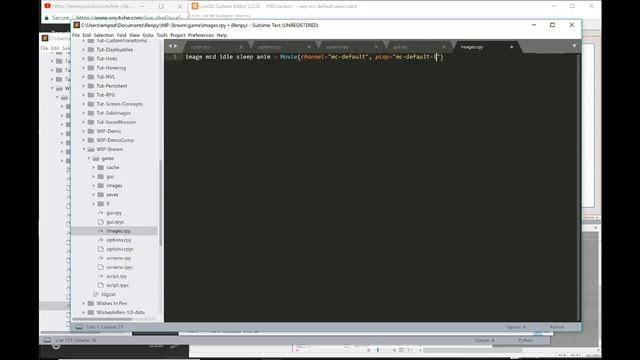The image size is (640, 360).
Task: Select the WIP-DemoComp folder icon
Action: coord(91,140)
